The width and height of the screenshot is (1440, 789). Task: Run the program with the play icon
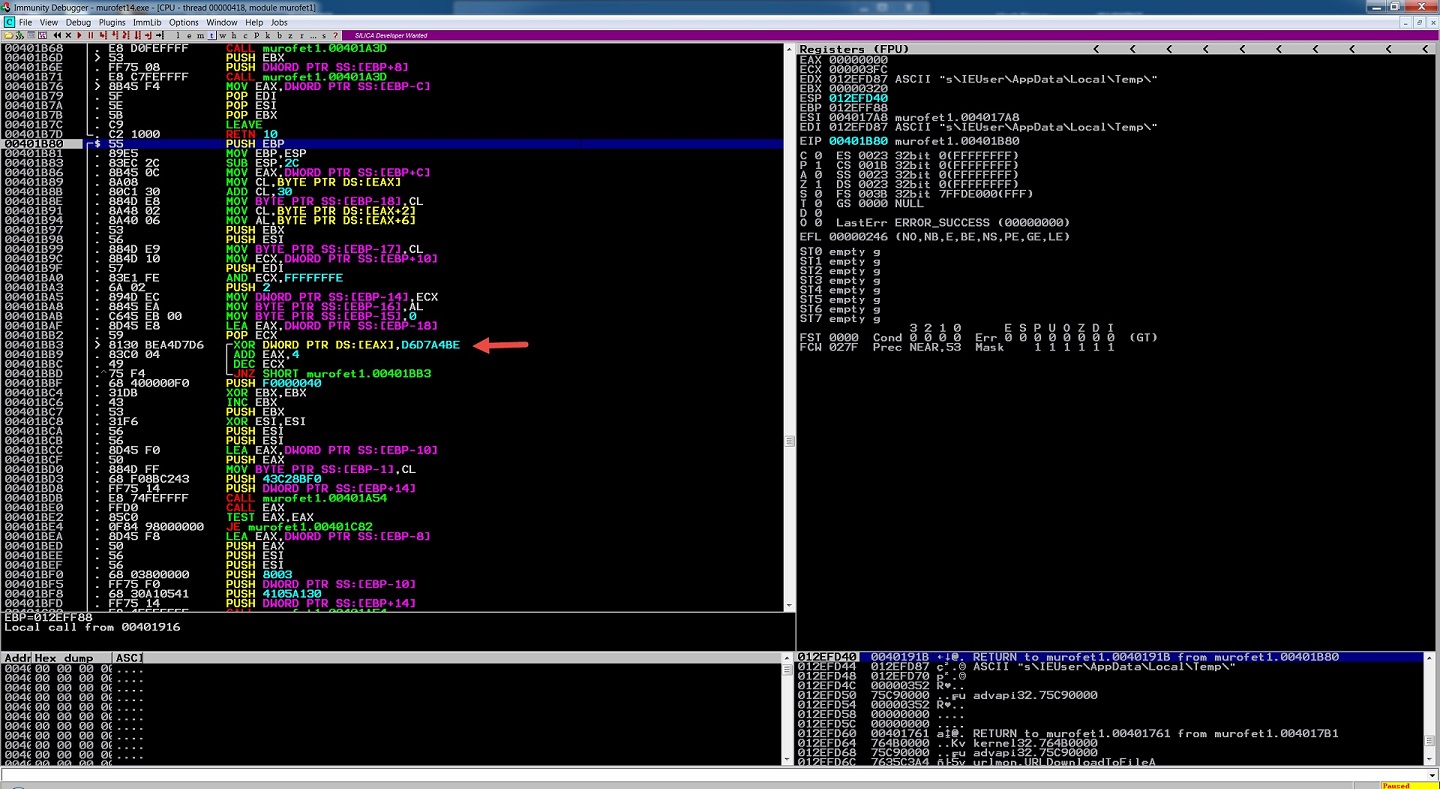(x=79, y=35)
